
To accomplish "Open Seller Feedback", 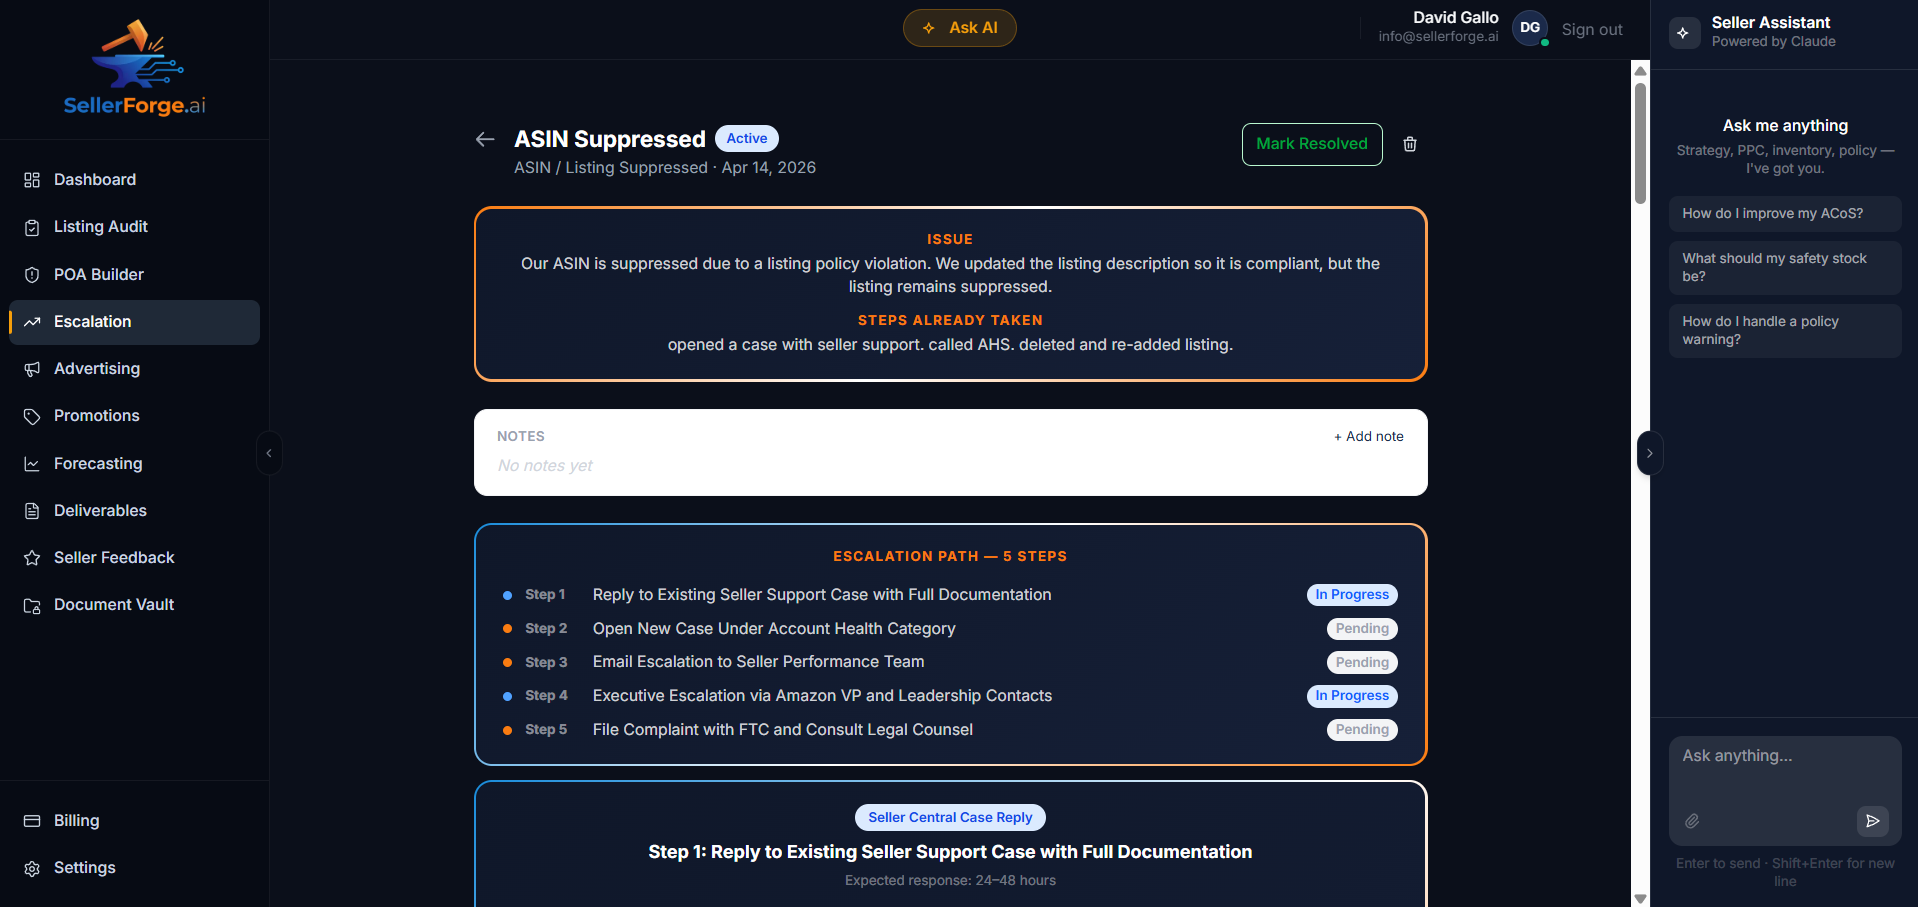I will (x=113, y=557).
